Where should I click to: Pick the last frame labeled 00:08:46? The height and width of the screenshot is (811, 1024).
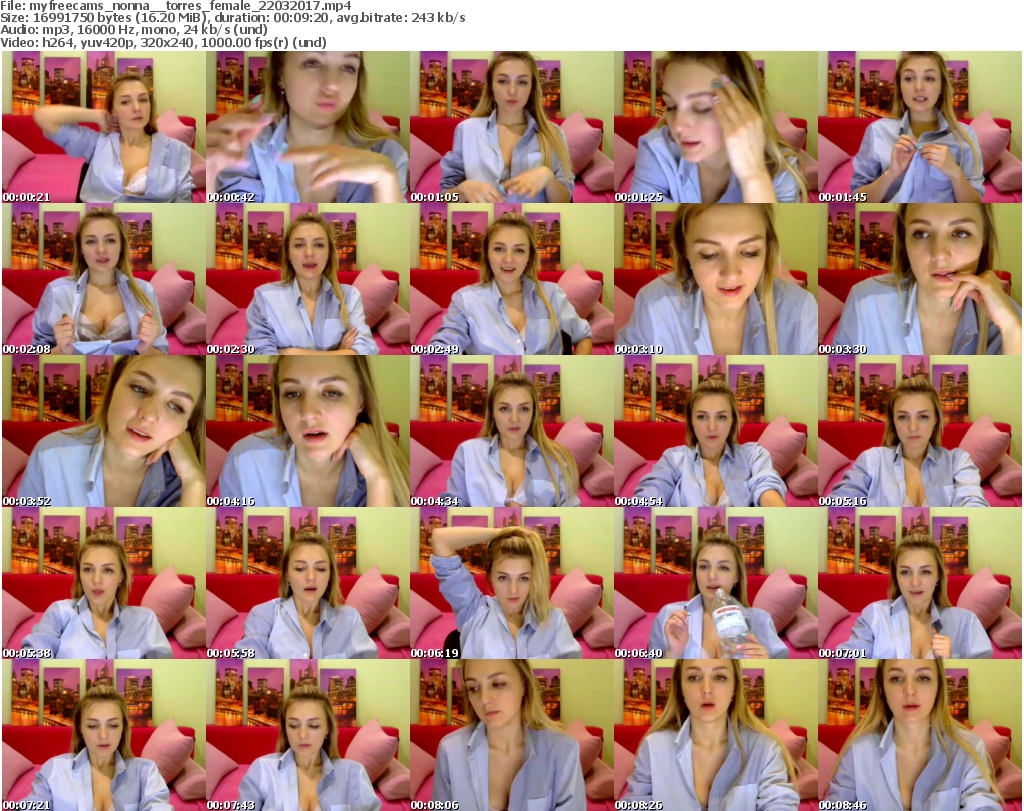[920, 735]
